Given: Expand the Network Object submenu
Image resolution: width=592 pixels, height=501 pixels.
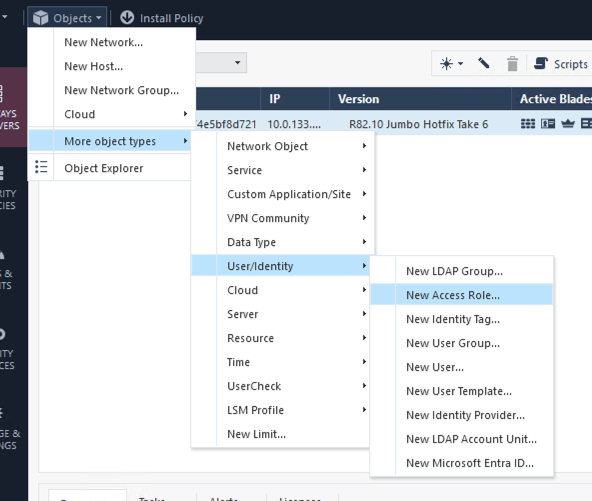Looking at the screenshot, I should (283, 146).
